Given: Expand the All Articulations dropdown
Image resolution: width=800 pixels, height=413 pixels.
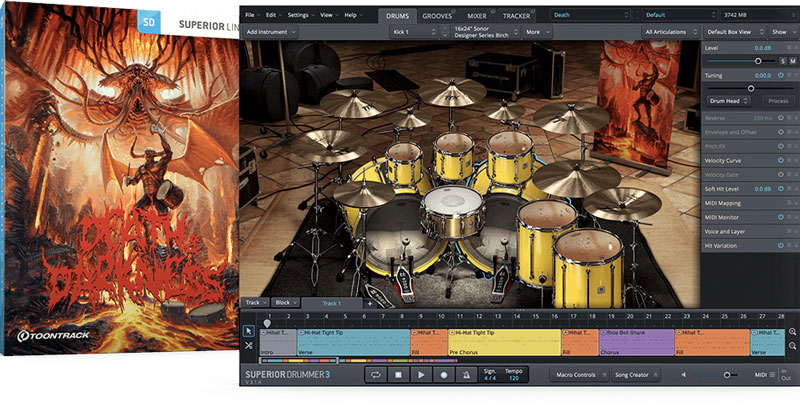Looking at the screenshot, I should coord(671,32).
